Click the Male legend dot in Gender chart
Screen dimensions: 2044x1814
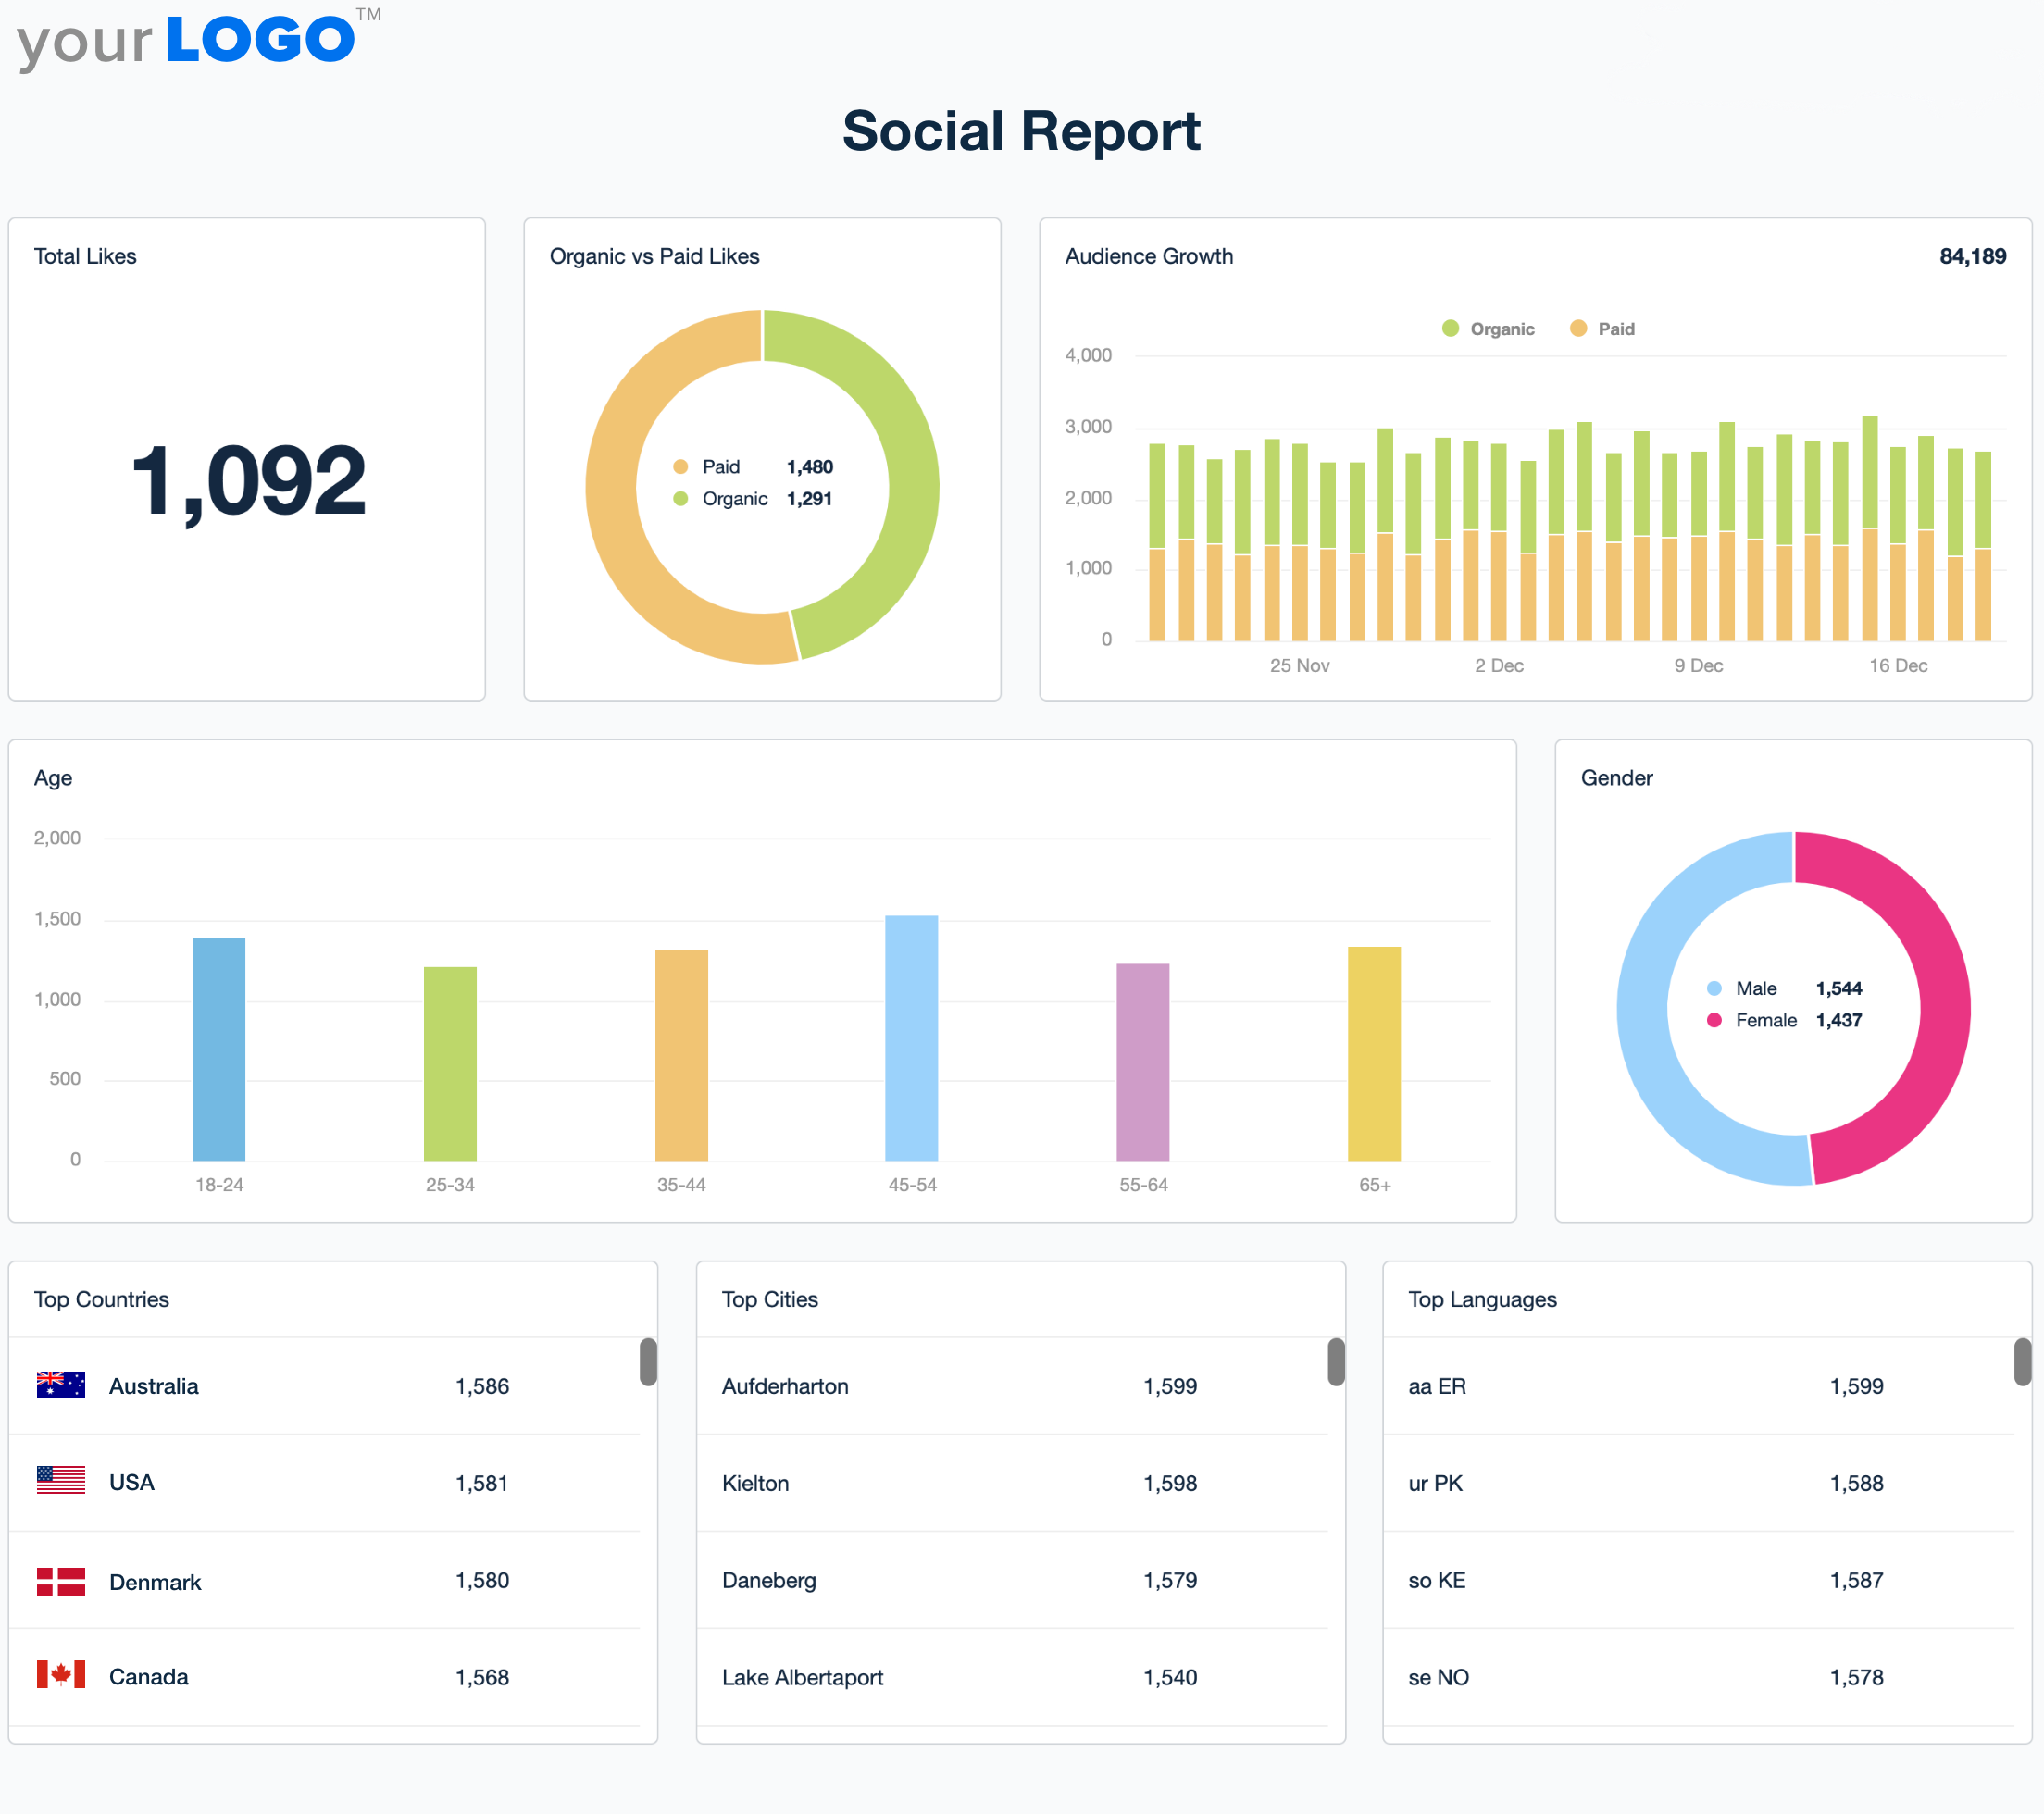1717,988
